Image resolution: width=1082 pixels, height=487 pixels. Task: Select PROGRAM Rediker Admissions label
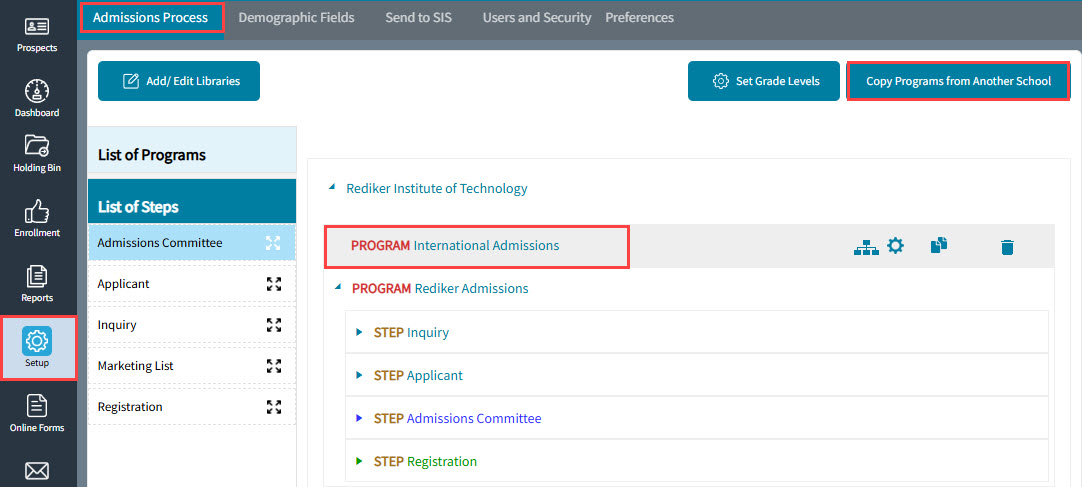[440, 288]
